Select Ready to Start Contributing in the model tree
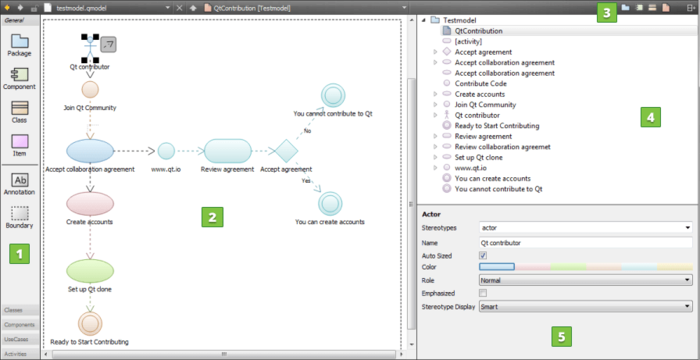This screenshot has width=700, height=360. (497, 126)
